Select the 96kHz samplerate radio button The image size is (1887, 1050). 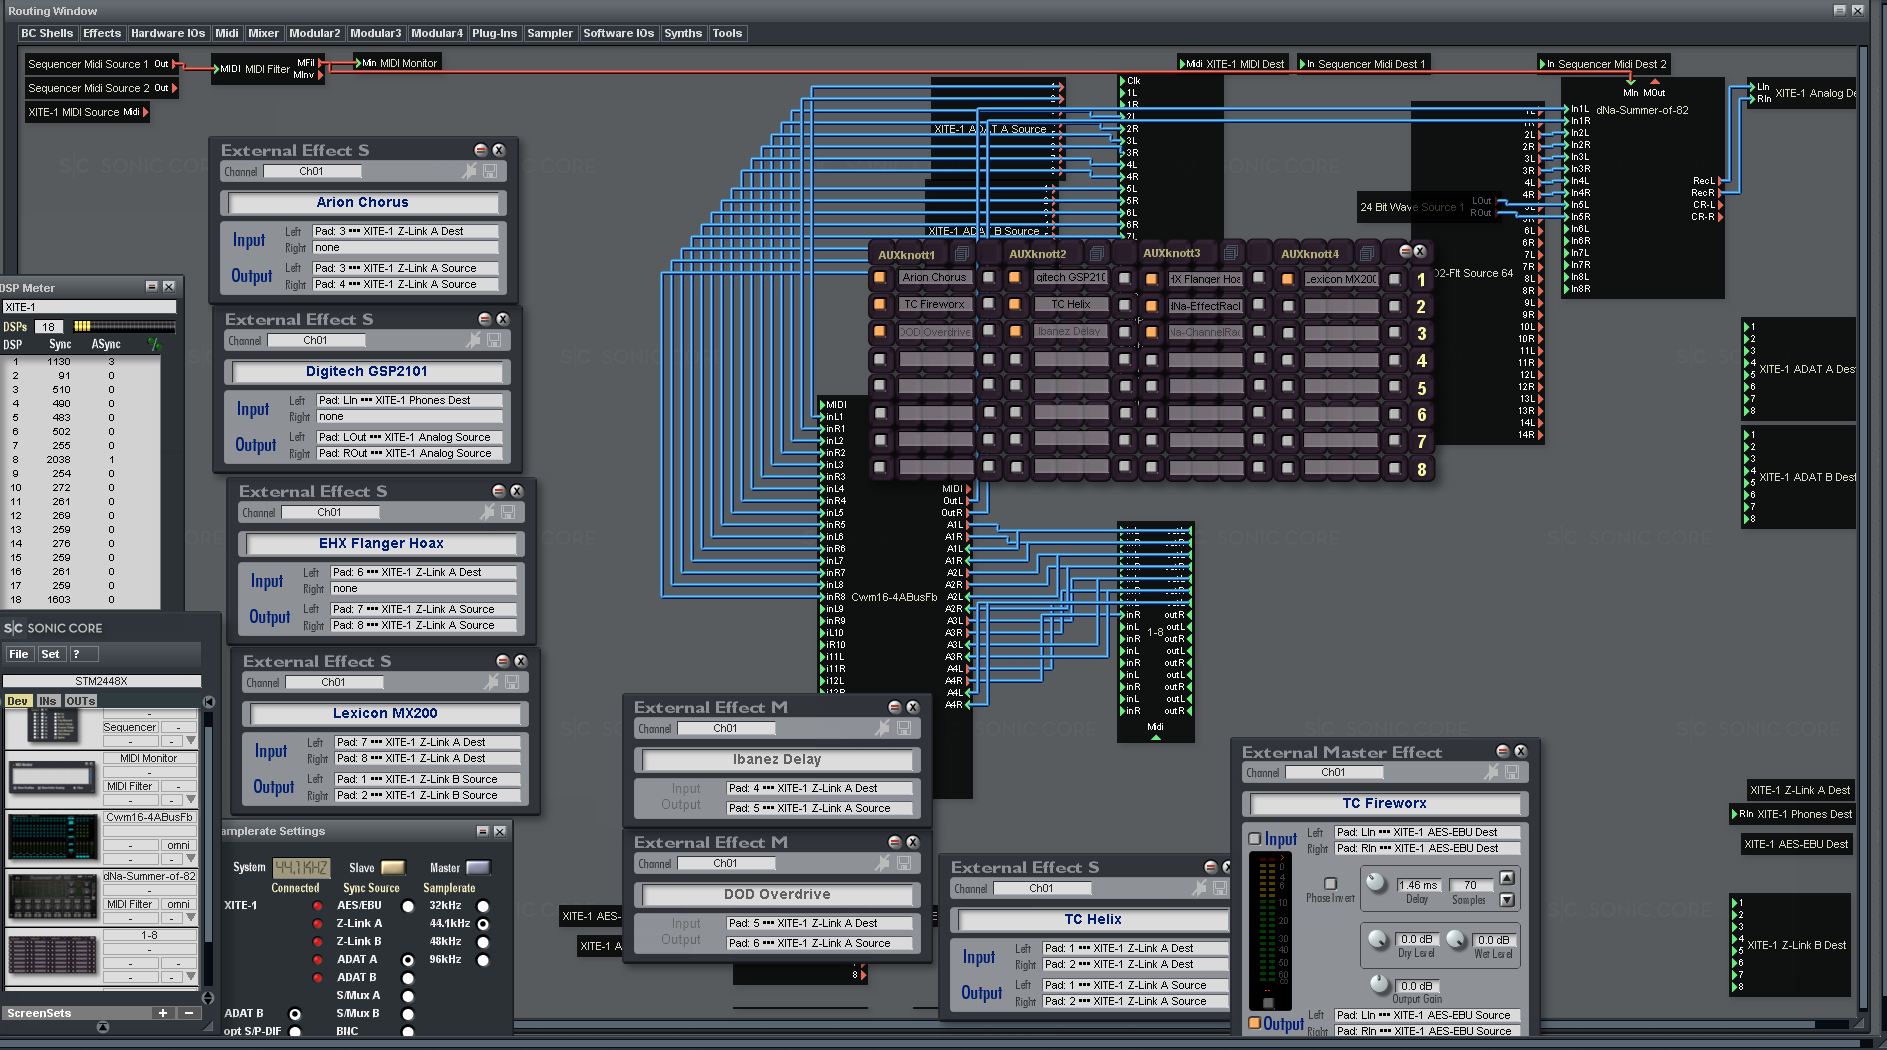pyautogui.click(x=483, y=960)
